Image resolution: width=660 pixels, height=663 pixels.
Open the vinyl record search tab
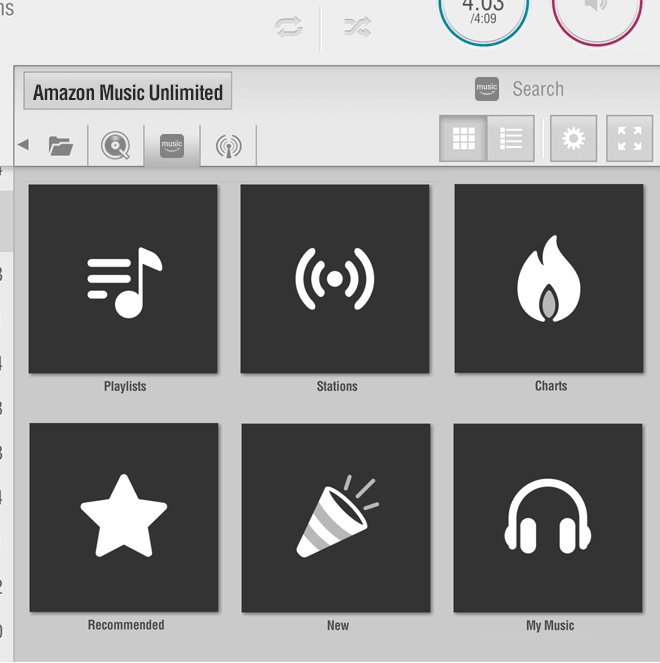pyautogui.click(x=116, y=146)
